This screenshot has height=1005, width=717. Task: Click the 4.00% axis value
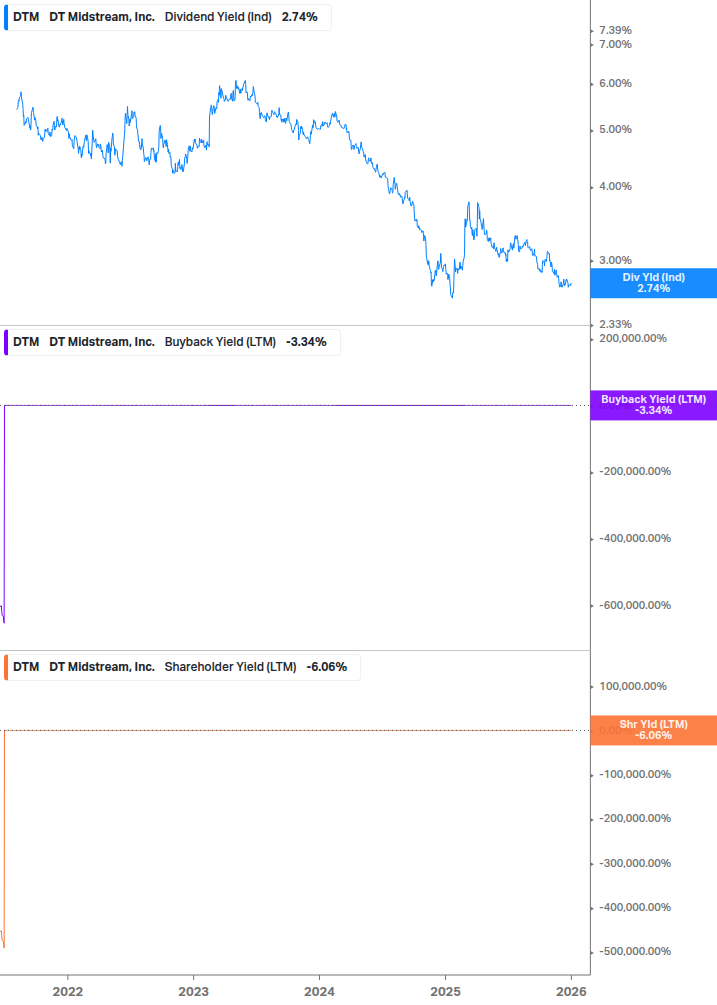coord(615,187)
